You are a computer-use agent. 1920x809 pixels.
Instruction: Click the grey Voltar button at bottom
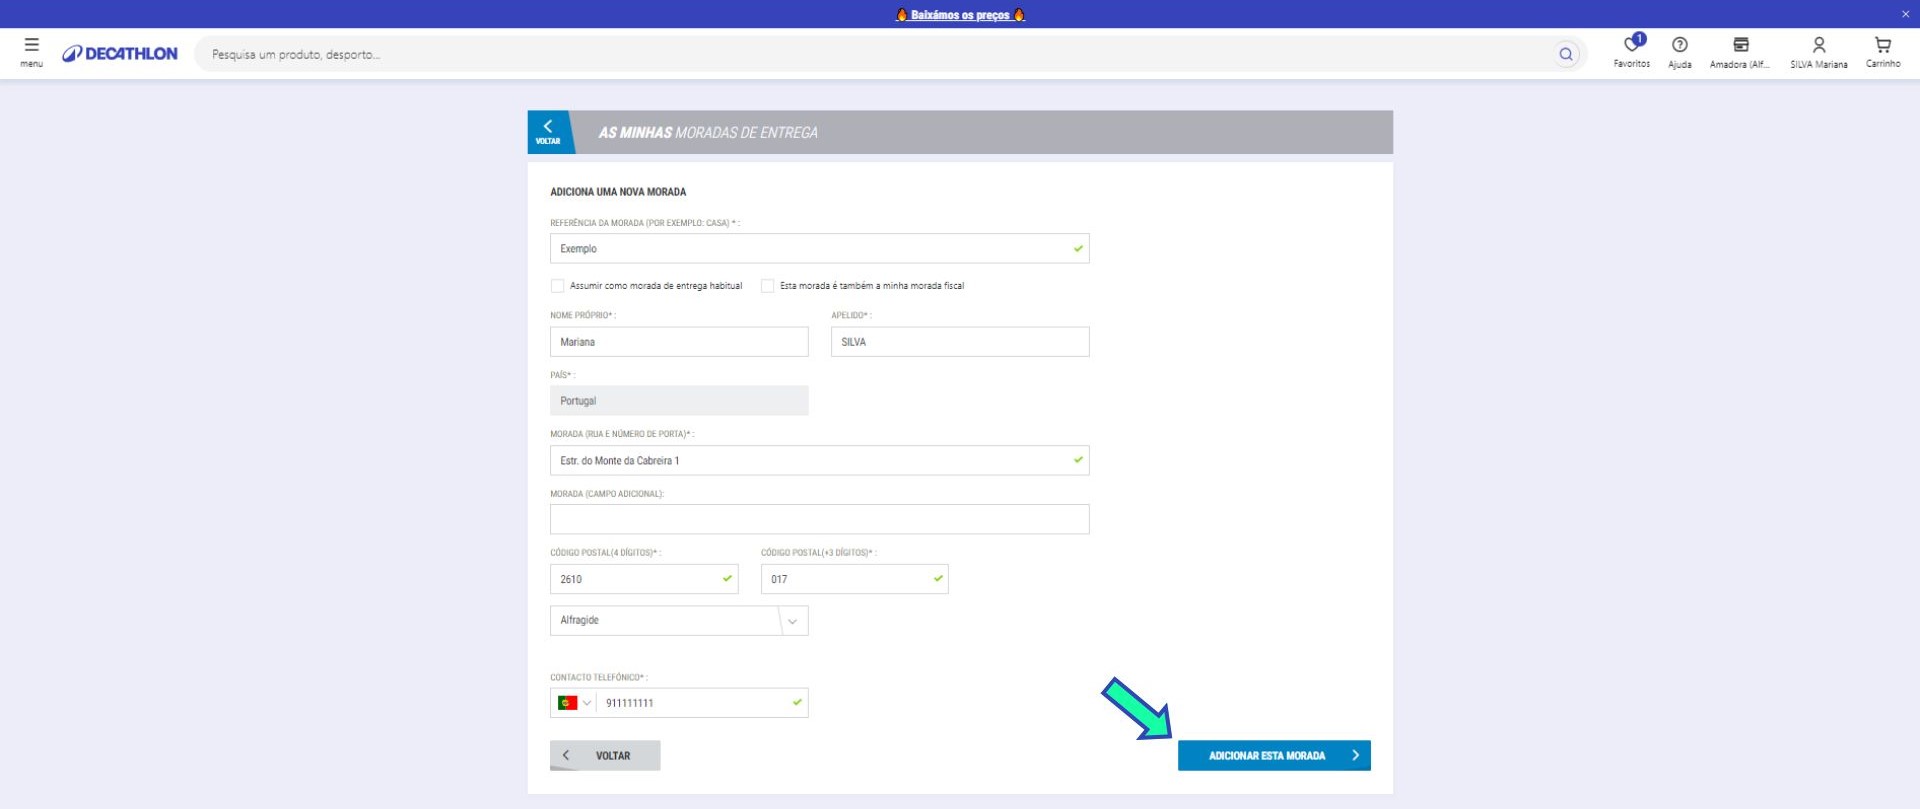pyautogui.click(x=605, y=755)
